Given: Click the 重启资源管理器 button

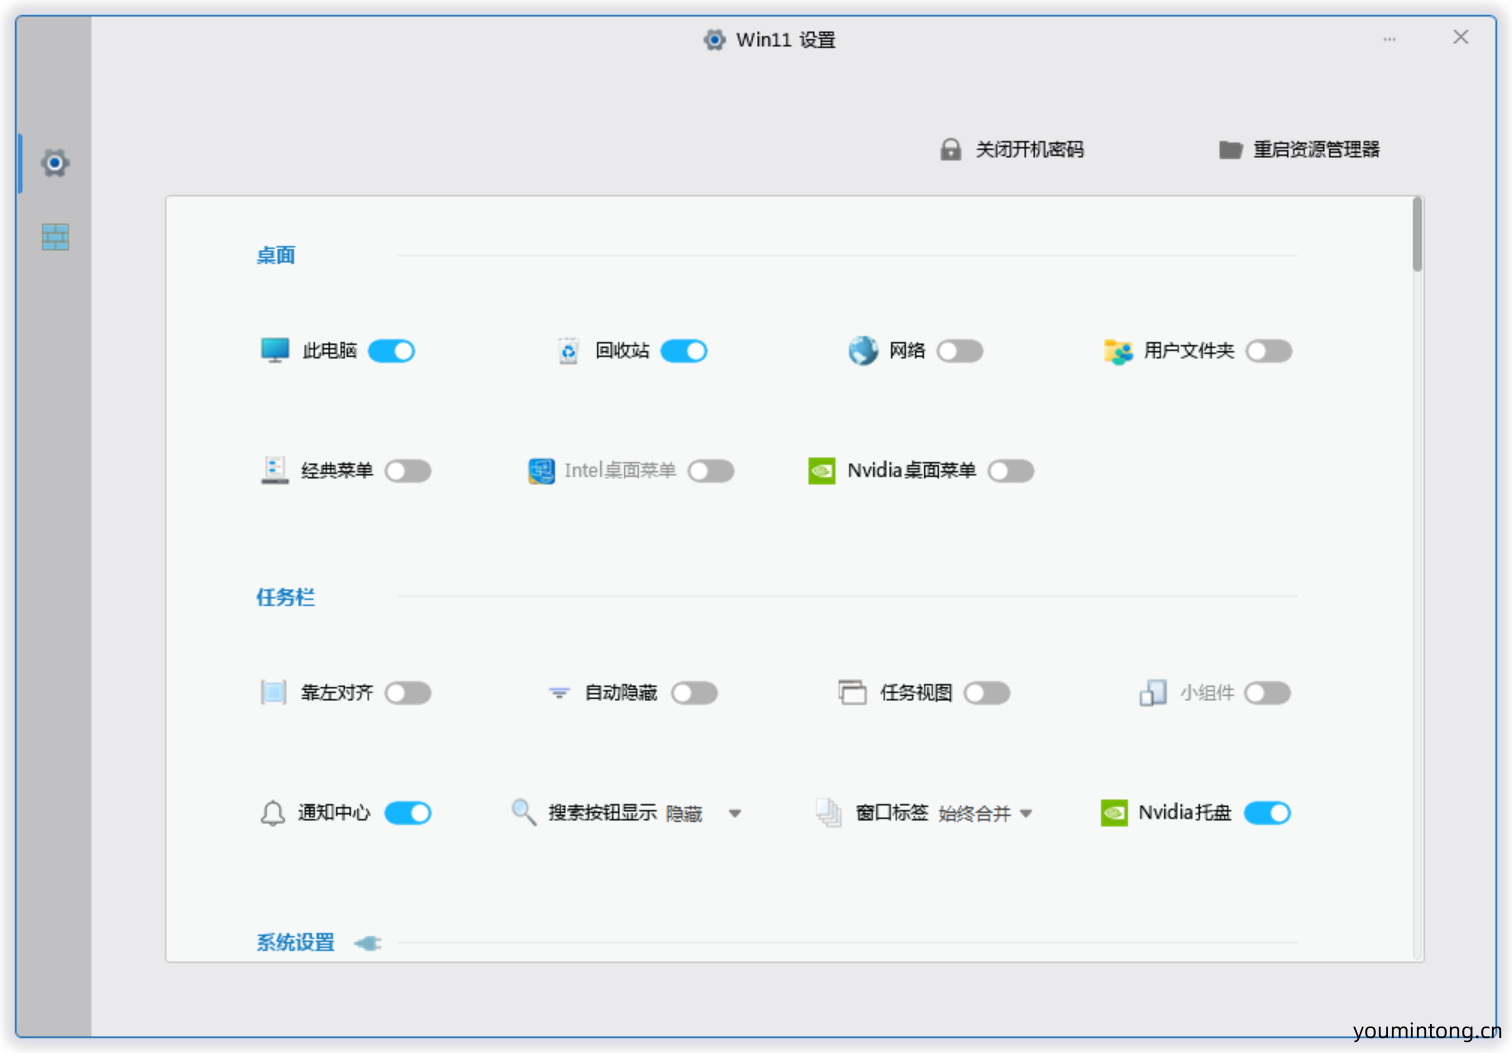Looking at the screenshot, I should tap(1299, 149).
